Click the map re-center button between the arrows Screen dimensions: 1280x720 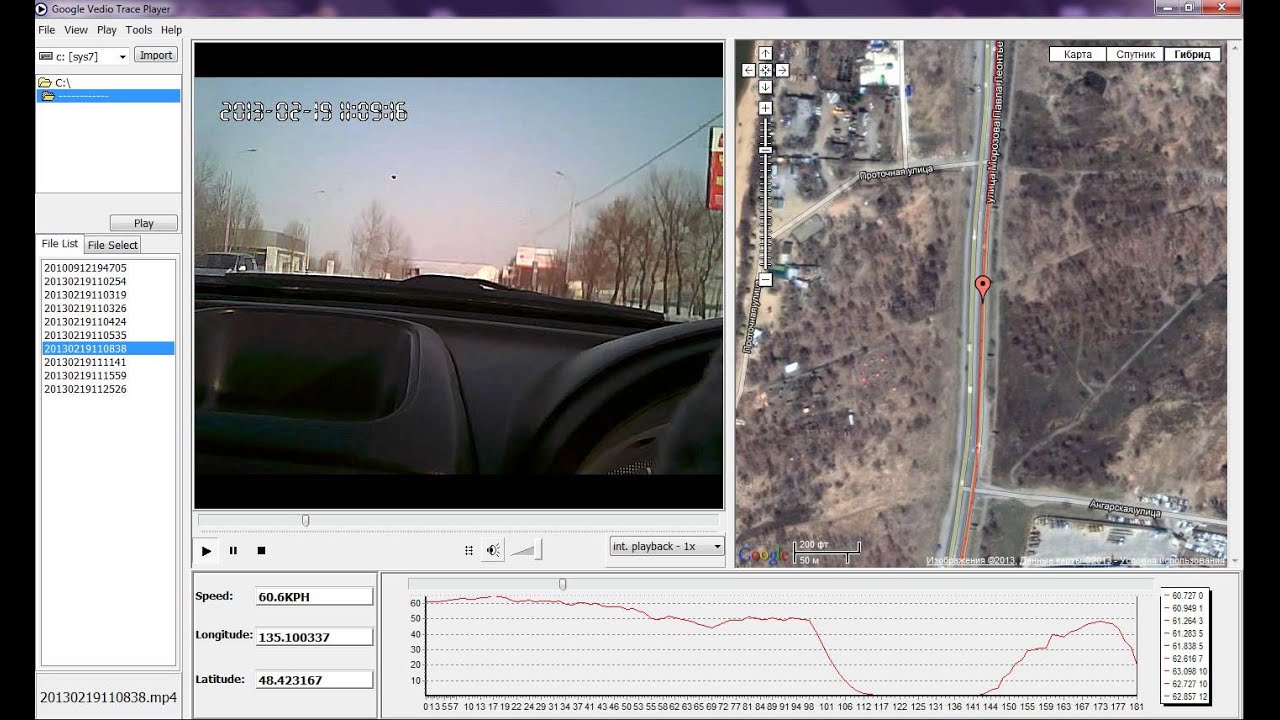tap(765, 70)
